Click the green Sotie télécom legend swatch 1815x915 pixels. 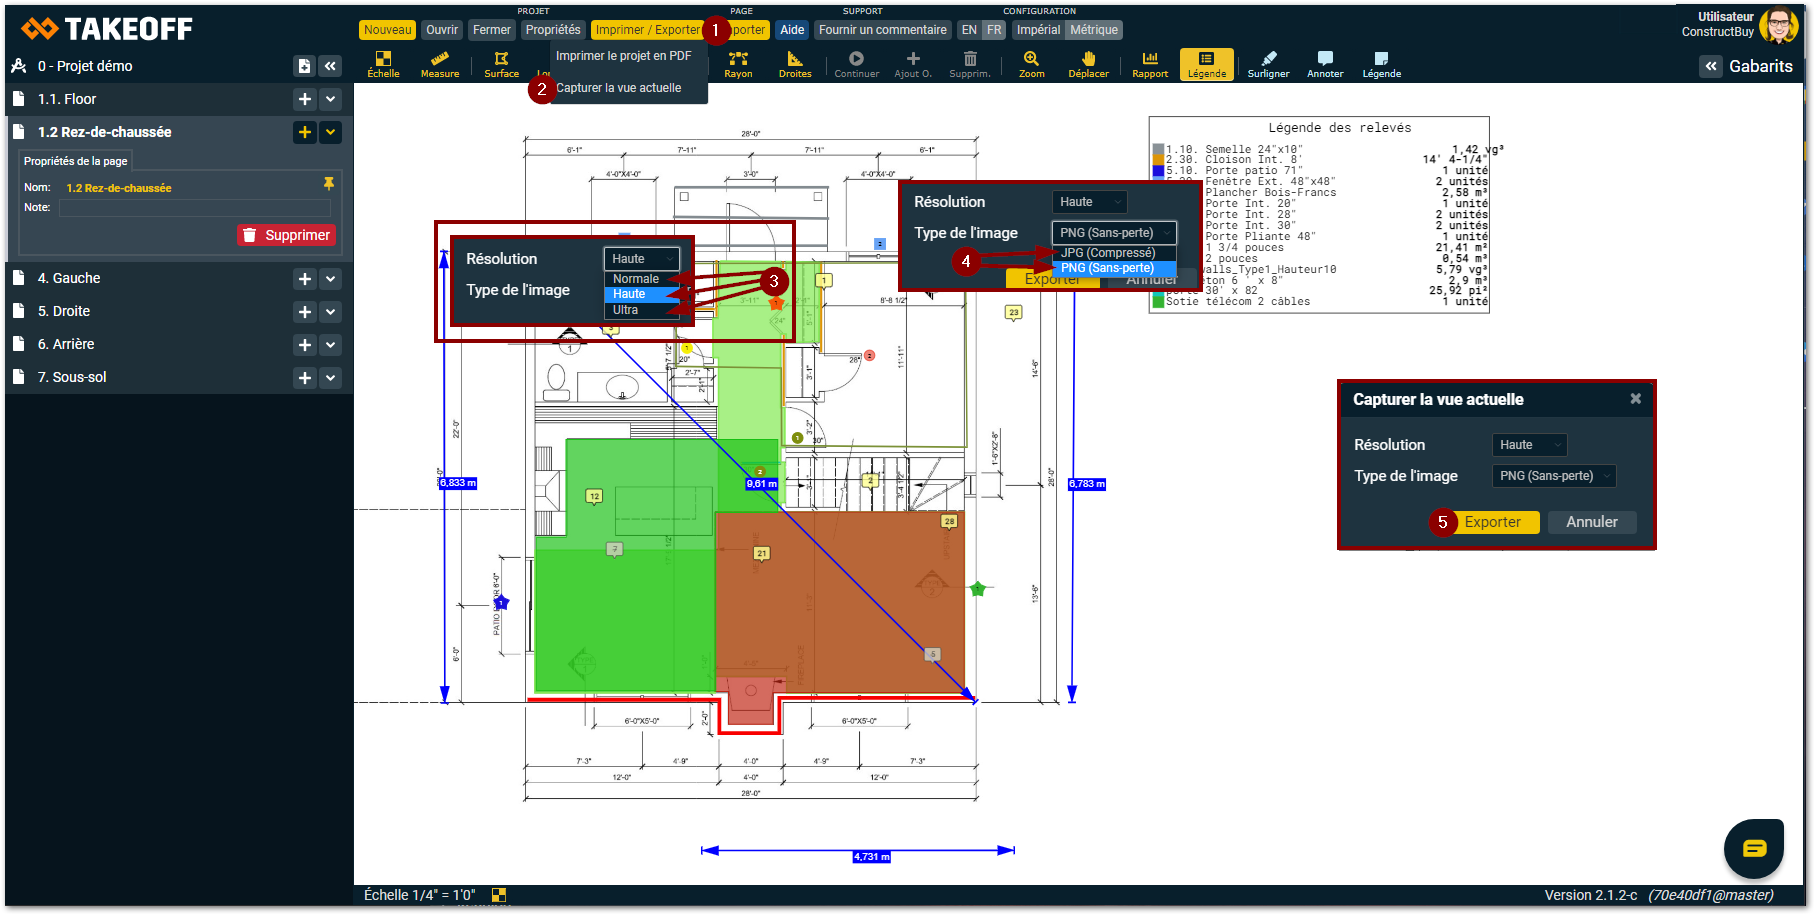click(x=1158, y=301)
